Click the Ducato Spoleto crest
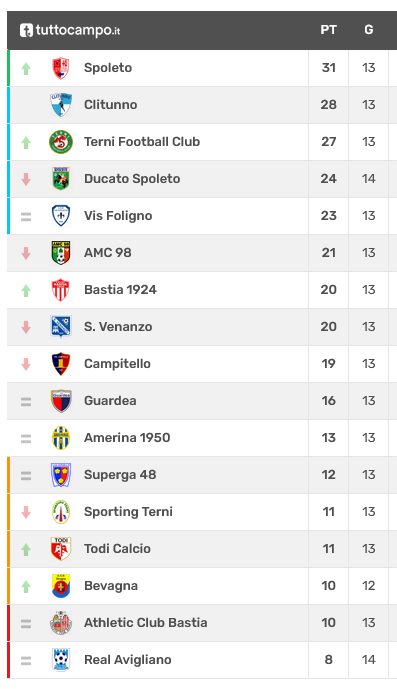Screen dimensions: 397x689 61,179
